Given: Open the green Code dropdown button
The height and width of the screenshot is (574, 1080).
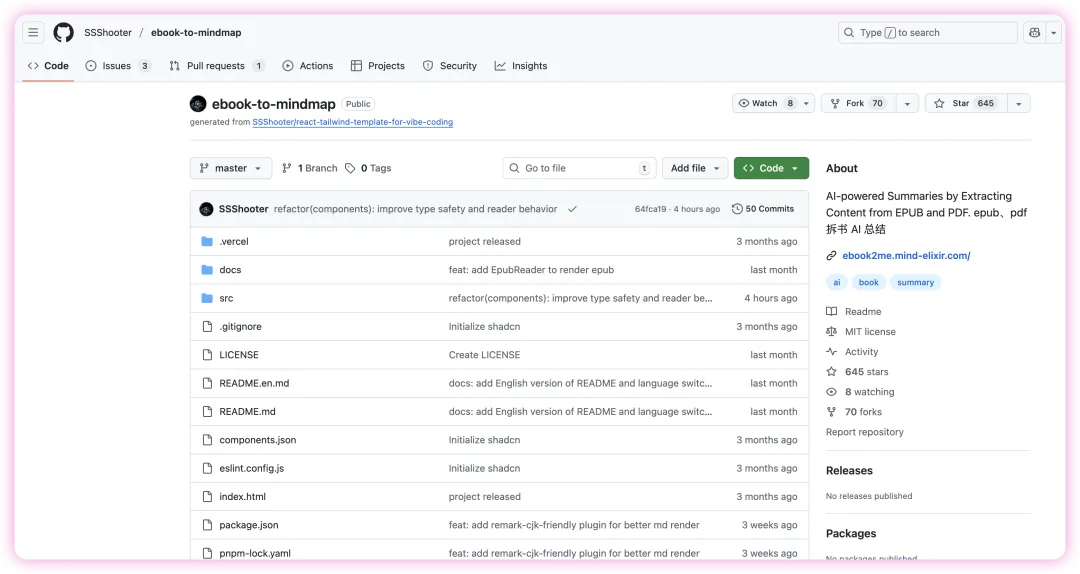Looking at the screenshot, I should (771, 168).
